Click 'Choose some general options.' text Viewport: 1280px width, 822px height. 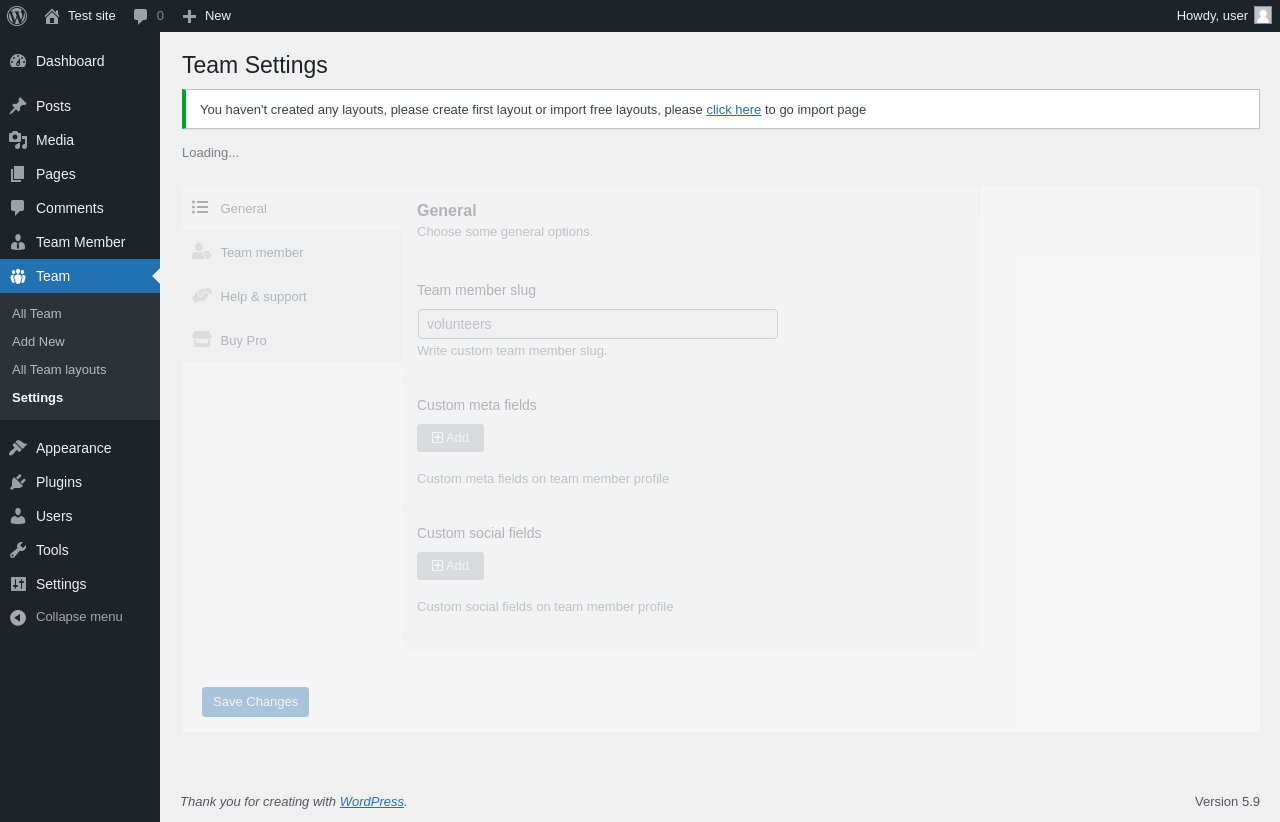coord(505,231)
